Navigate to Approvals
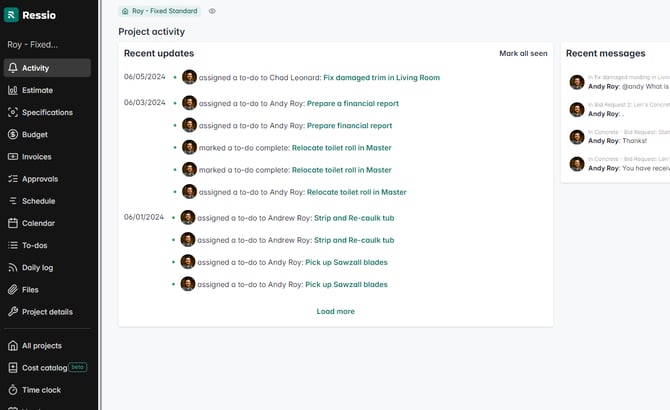Viewport: 670px width, 410px height. (47, 179)
